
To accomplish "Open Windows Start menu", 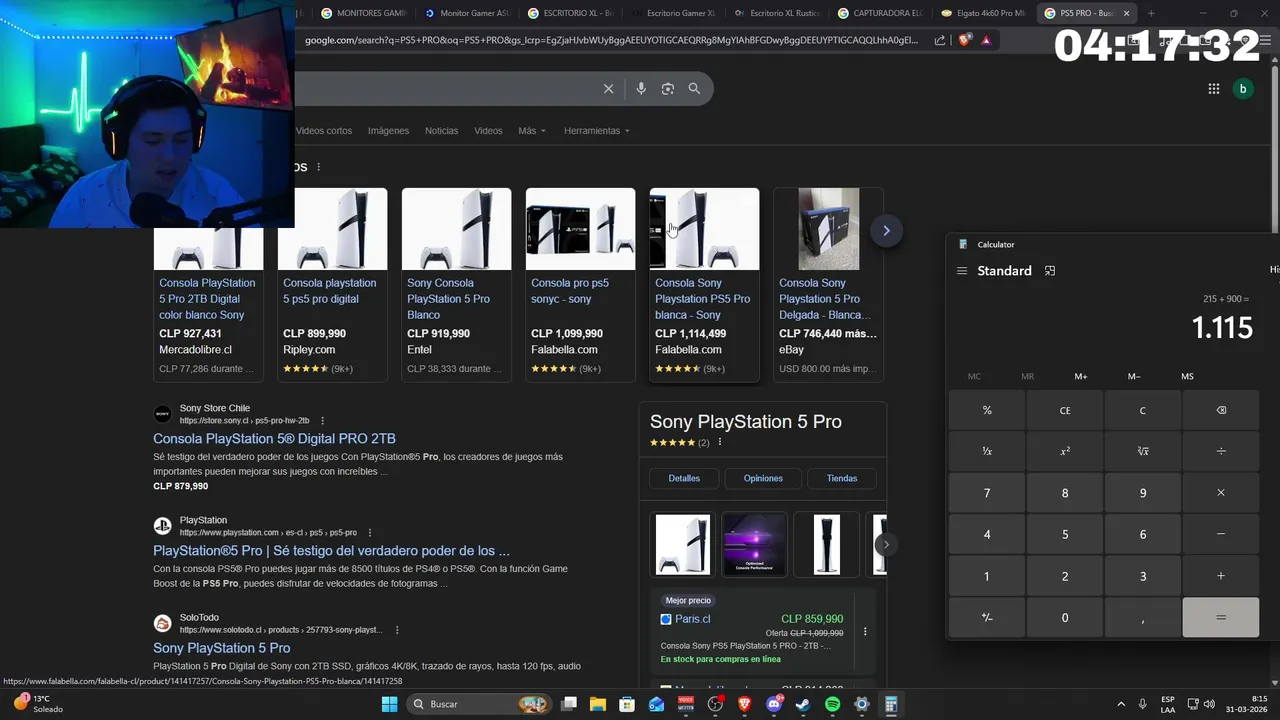I will point(389,704).
